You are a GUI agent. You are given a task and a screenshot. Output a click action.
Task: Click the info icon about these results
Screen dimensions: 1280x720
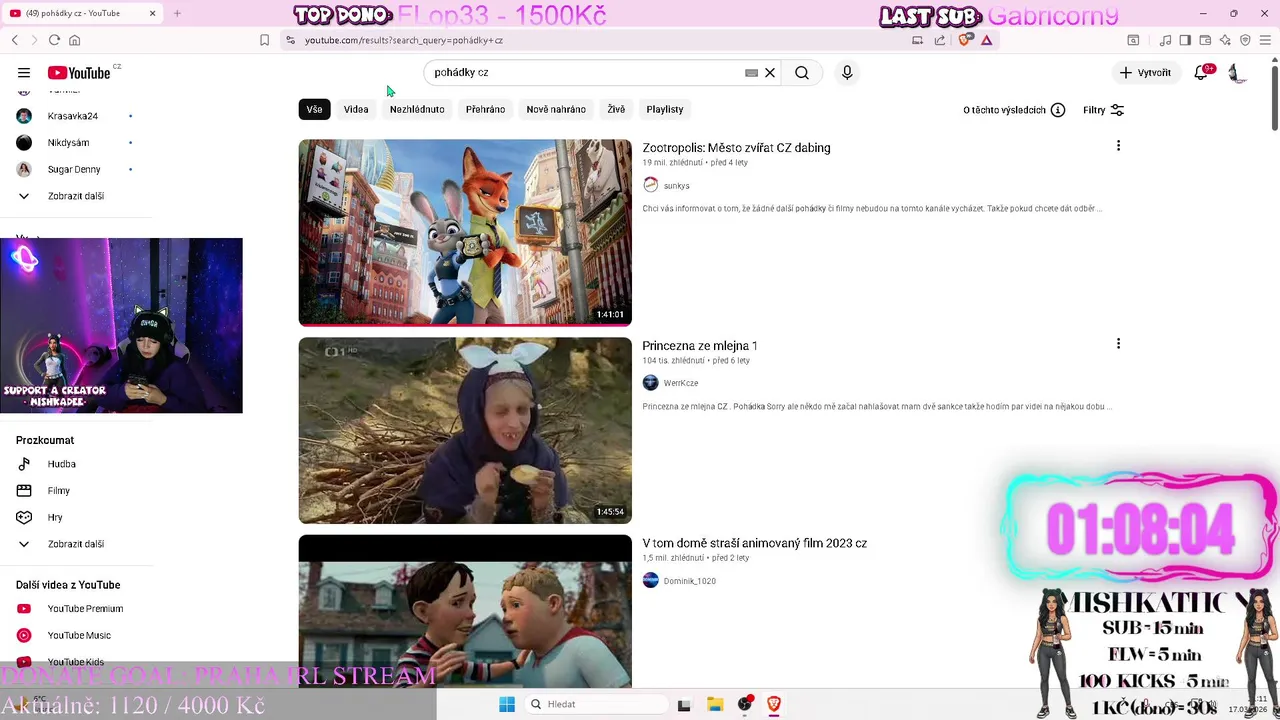[x=1058, y=110]
